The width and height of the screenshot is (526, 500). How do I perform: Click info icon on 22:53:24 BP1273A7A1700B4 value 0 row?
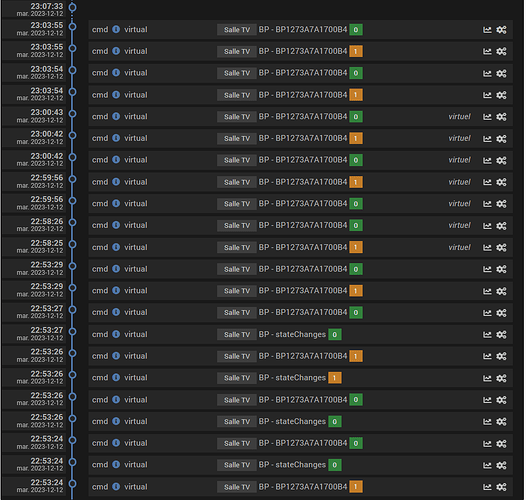point(116,443)
